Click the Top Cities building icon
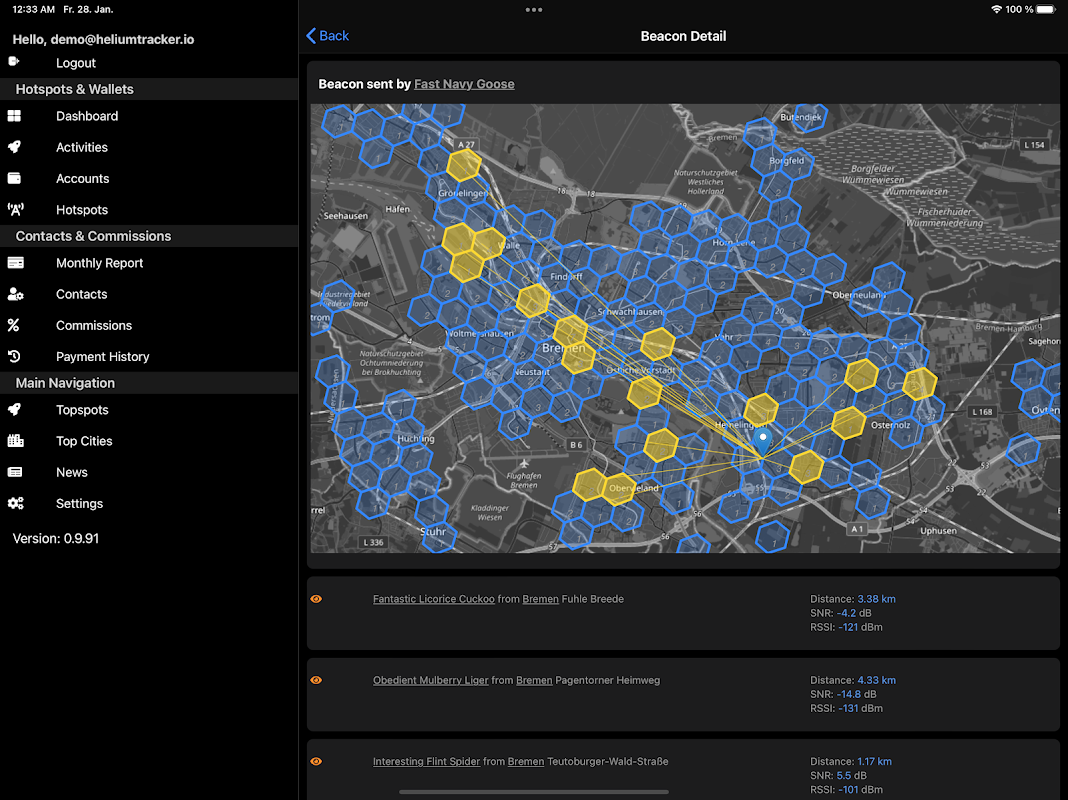 15,441
